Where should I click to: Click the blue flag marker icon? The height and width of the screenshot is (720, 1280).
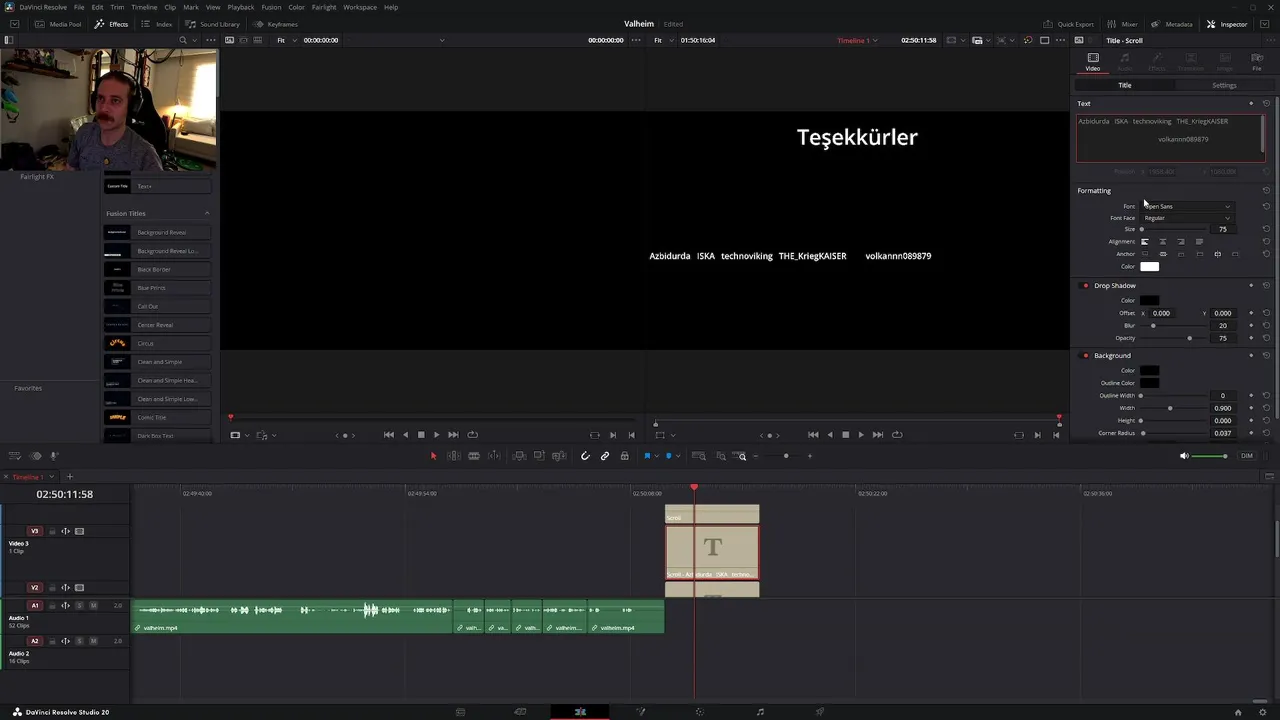coord(646,456)
